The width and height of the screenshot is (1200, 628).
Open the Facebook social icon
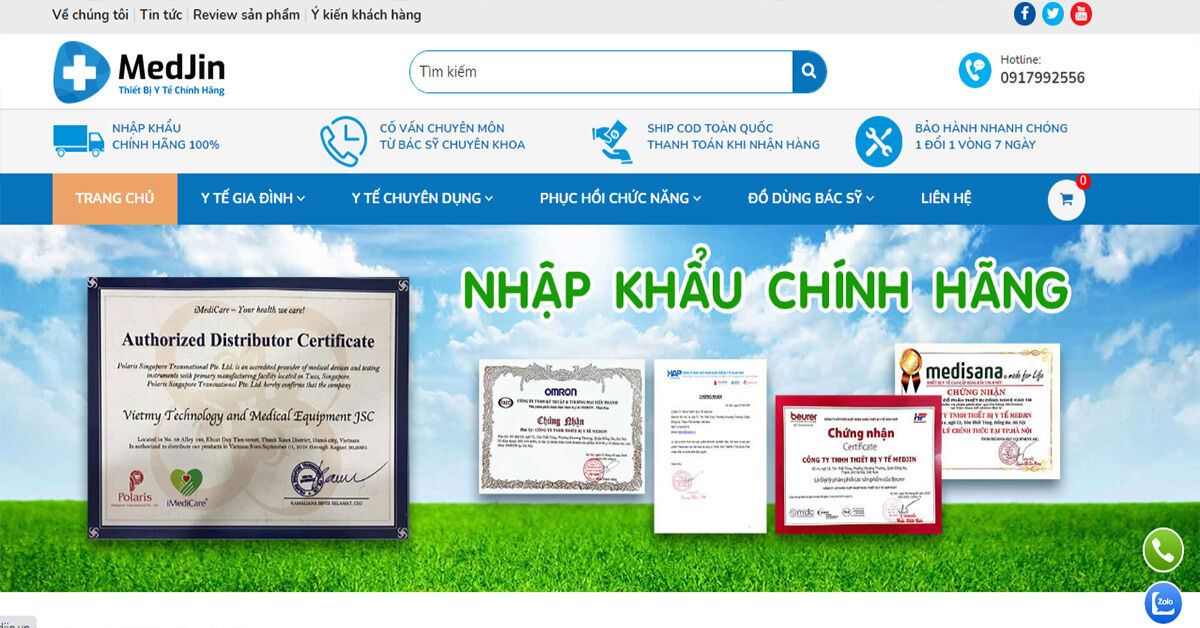[1025, 14]
